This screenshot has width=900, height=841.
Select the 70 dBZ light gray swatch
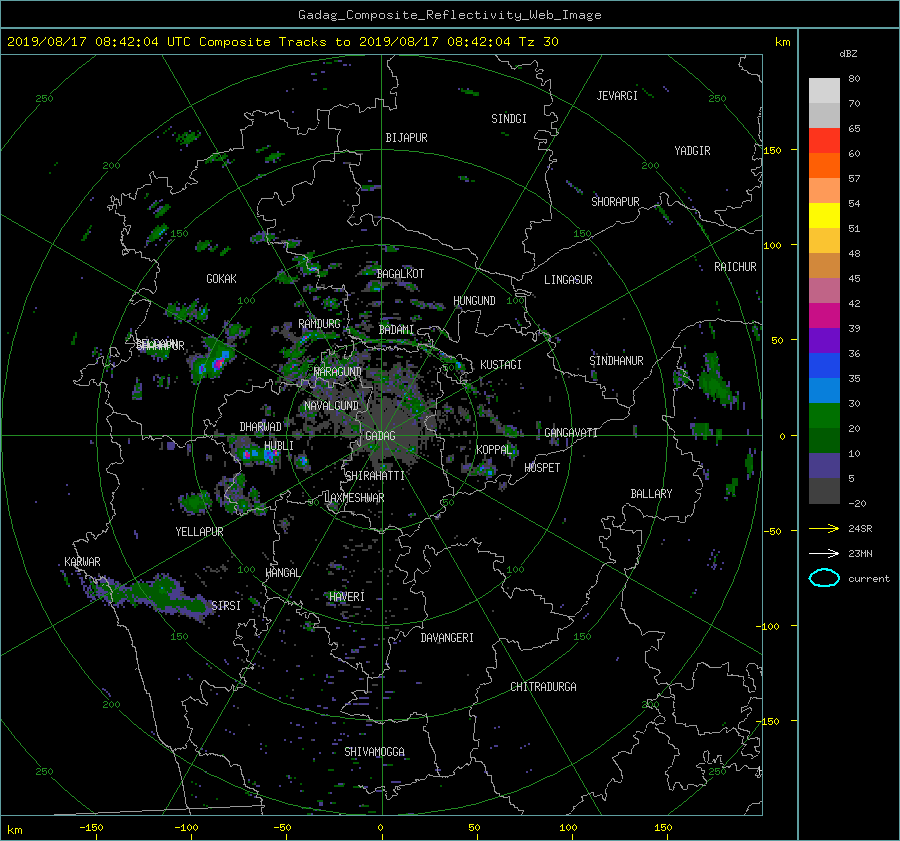pos(824,90)
